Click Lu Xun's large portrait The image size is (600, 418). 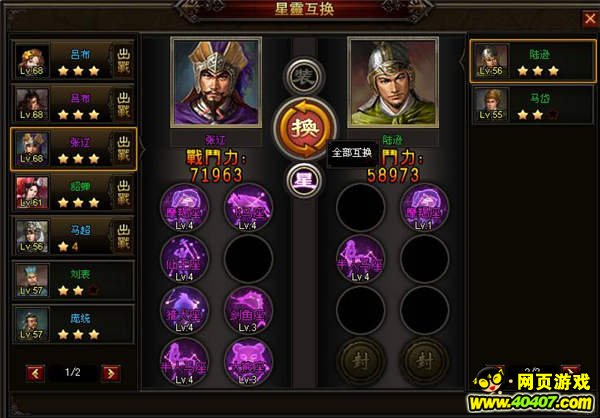click(393, 82)
